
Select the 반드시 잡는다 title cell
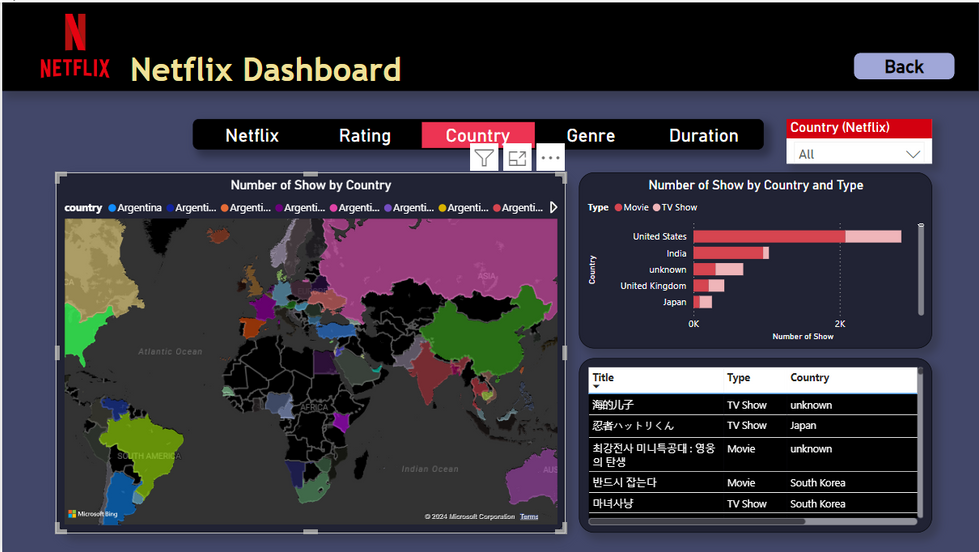click(624, 483)
